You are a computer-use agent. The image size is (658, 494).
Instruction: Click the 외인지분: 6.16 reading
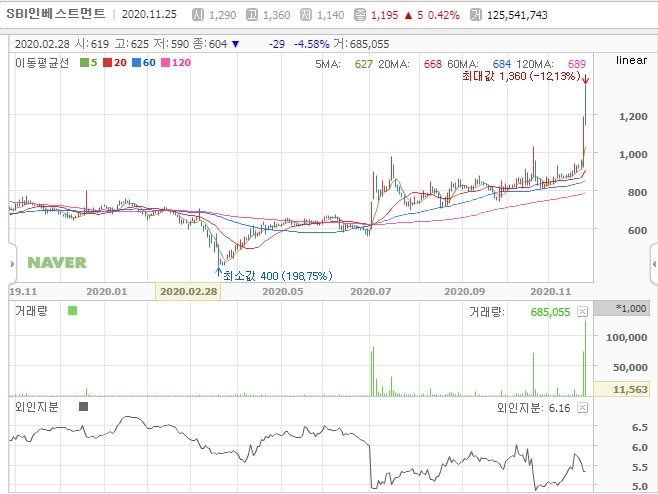(x=533, y=408)
